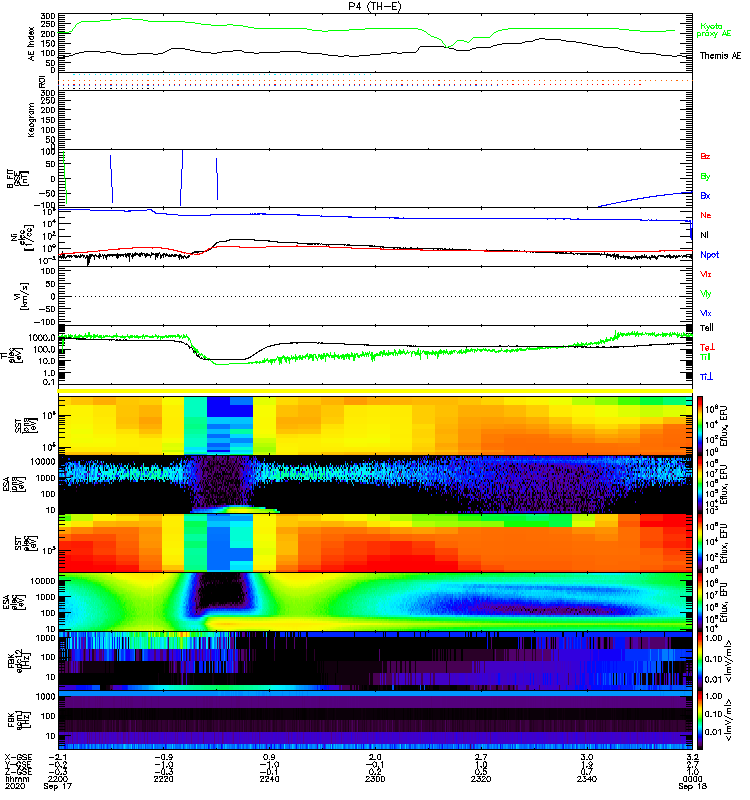750x800 pixels.
Task: Click the ROI axis label
Action: coord(43,82)
